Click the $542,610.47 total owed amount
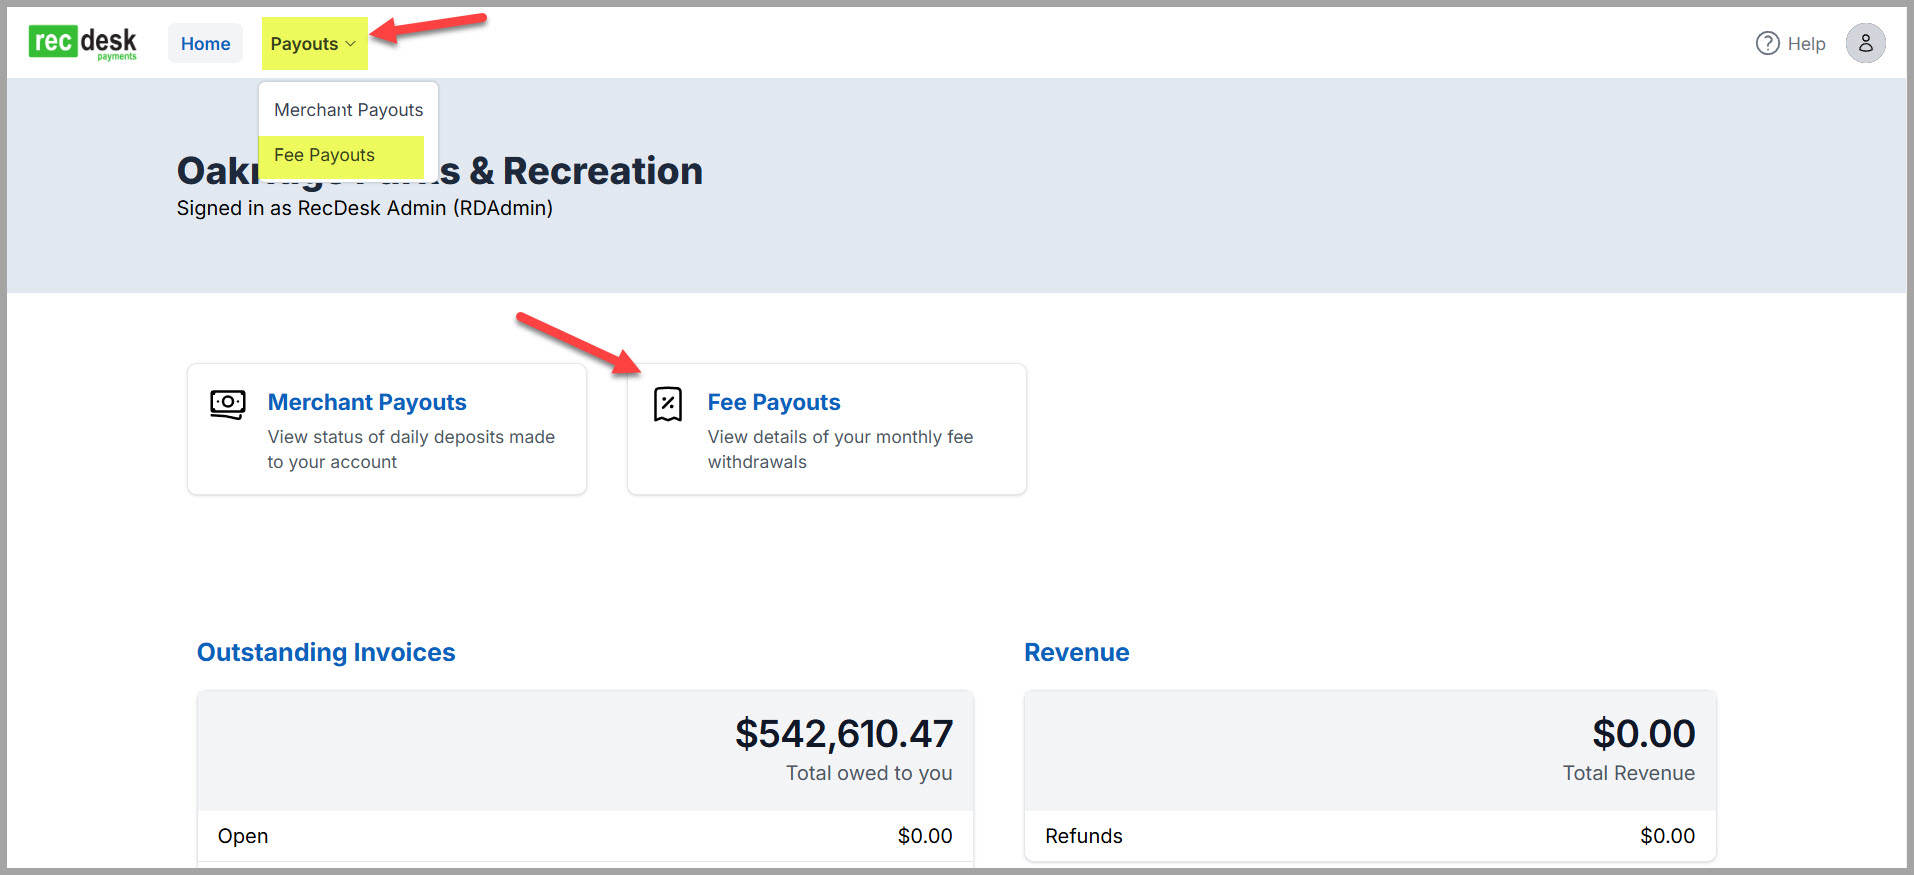This screenshot has height=875, width=1914. pos(843,734)
